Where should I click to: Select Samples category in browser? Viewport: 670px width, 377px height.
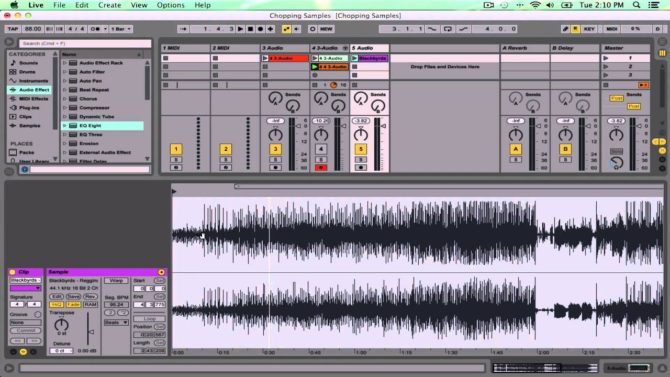pos(29,126)
